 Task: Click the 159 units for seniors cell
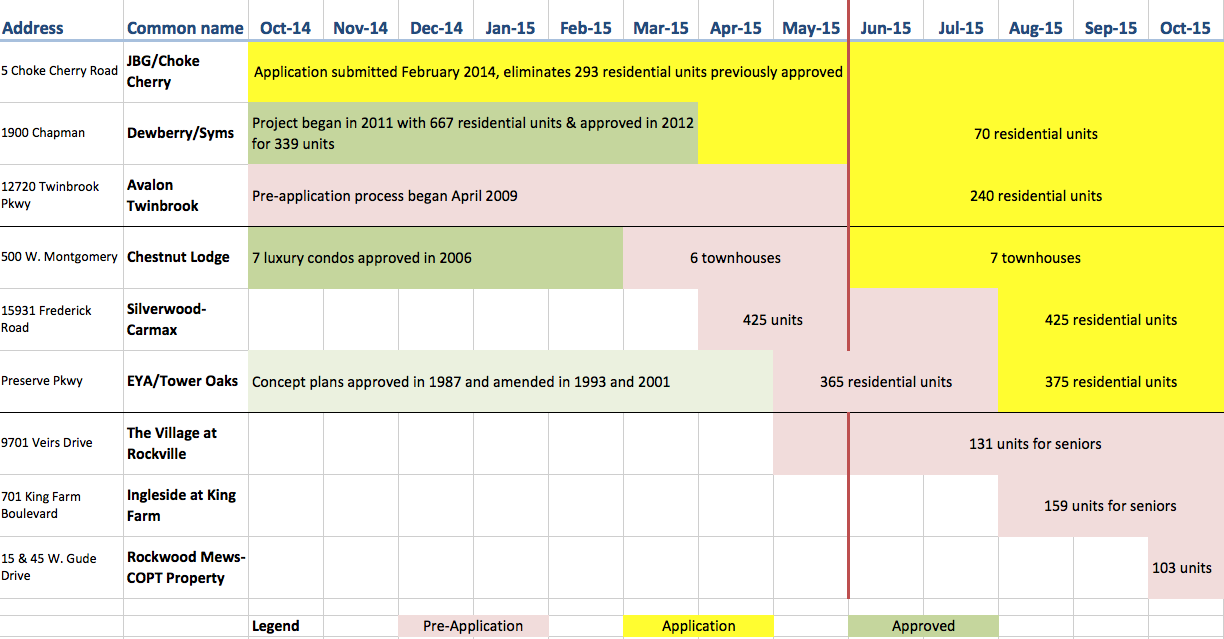(x=1110, y=506)
